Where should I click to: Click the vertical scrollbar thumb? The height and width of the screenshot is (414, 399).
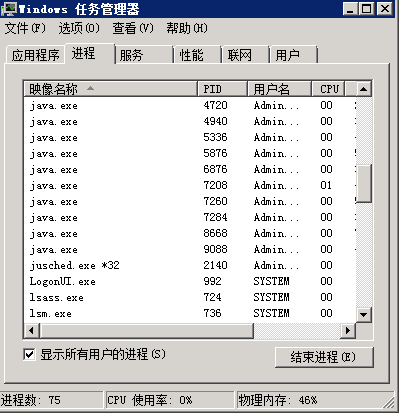click(x=364, y=183)
